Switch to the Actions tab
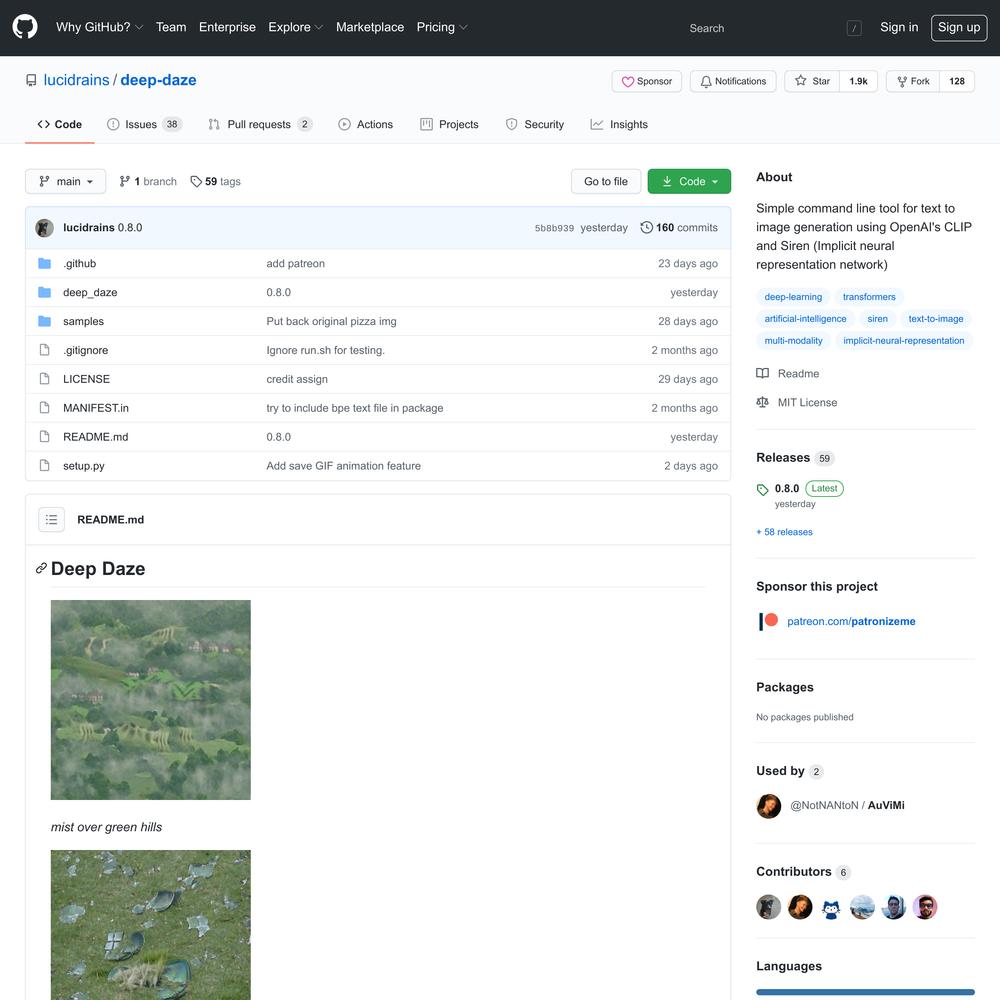The width and height of the screenshot is (1000, 1000). 365,124
